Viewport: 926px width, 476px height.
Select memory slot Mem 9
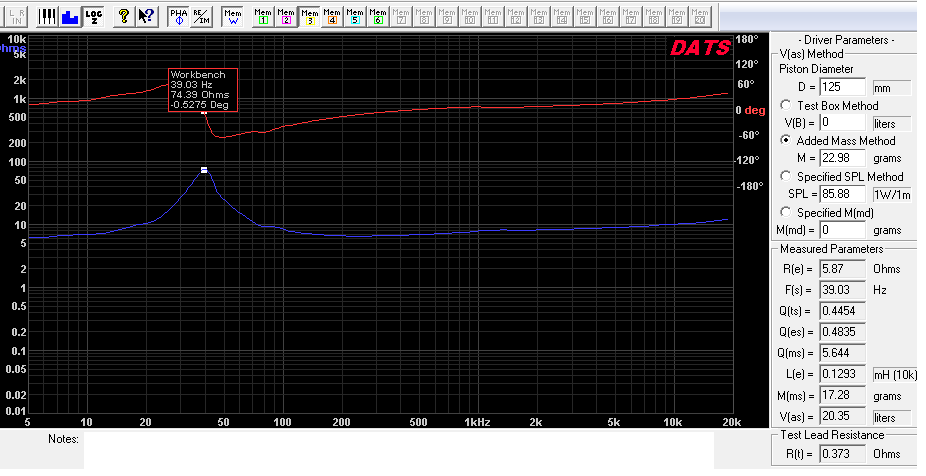tap(447, 17)
